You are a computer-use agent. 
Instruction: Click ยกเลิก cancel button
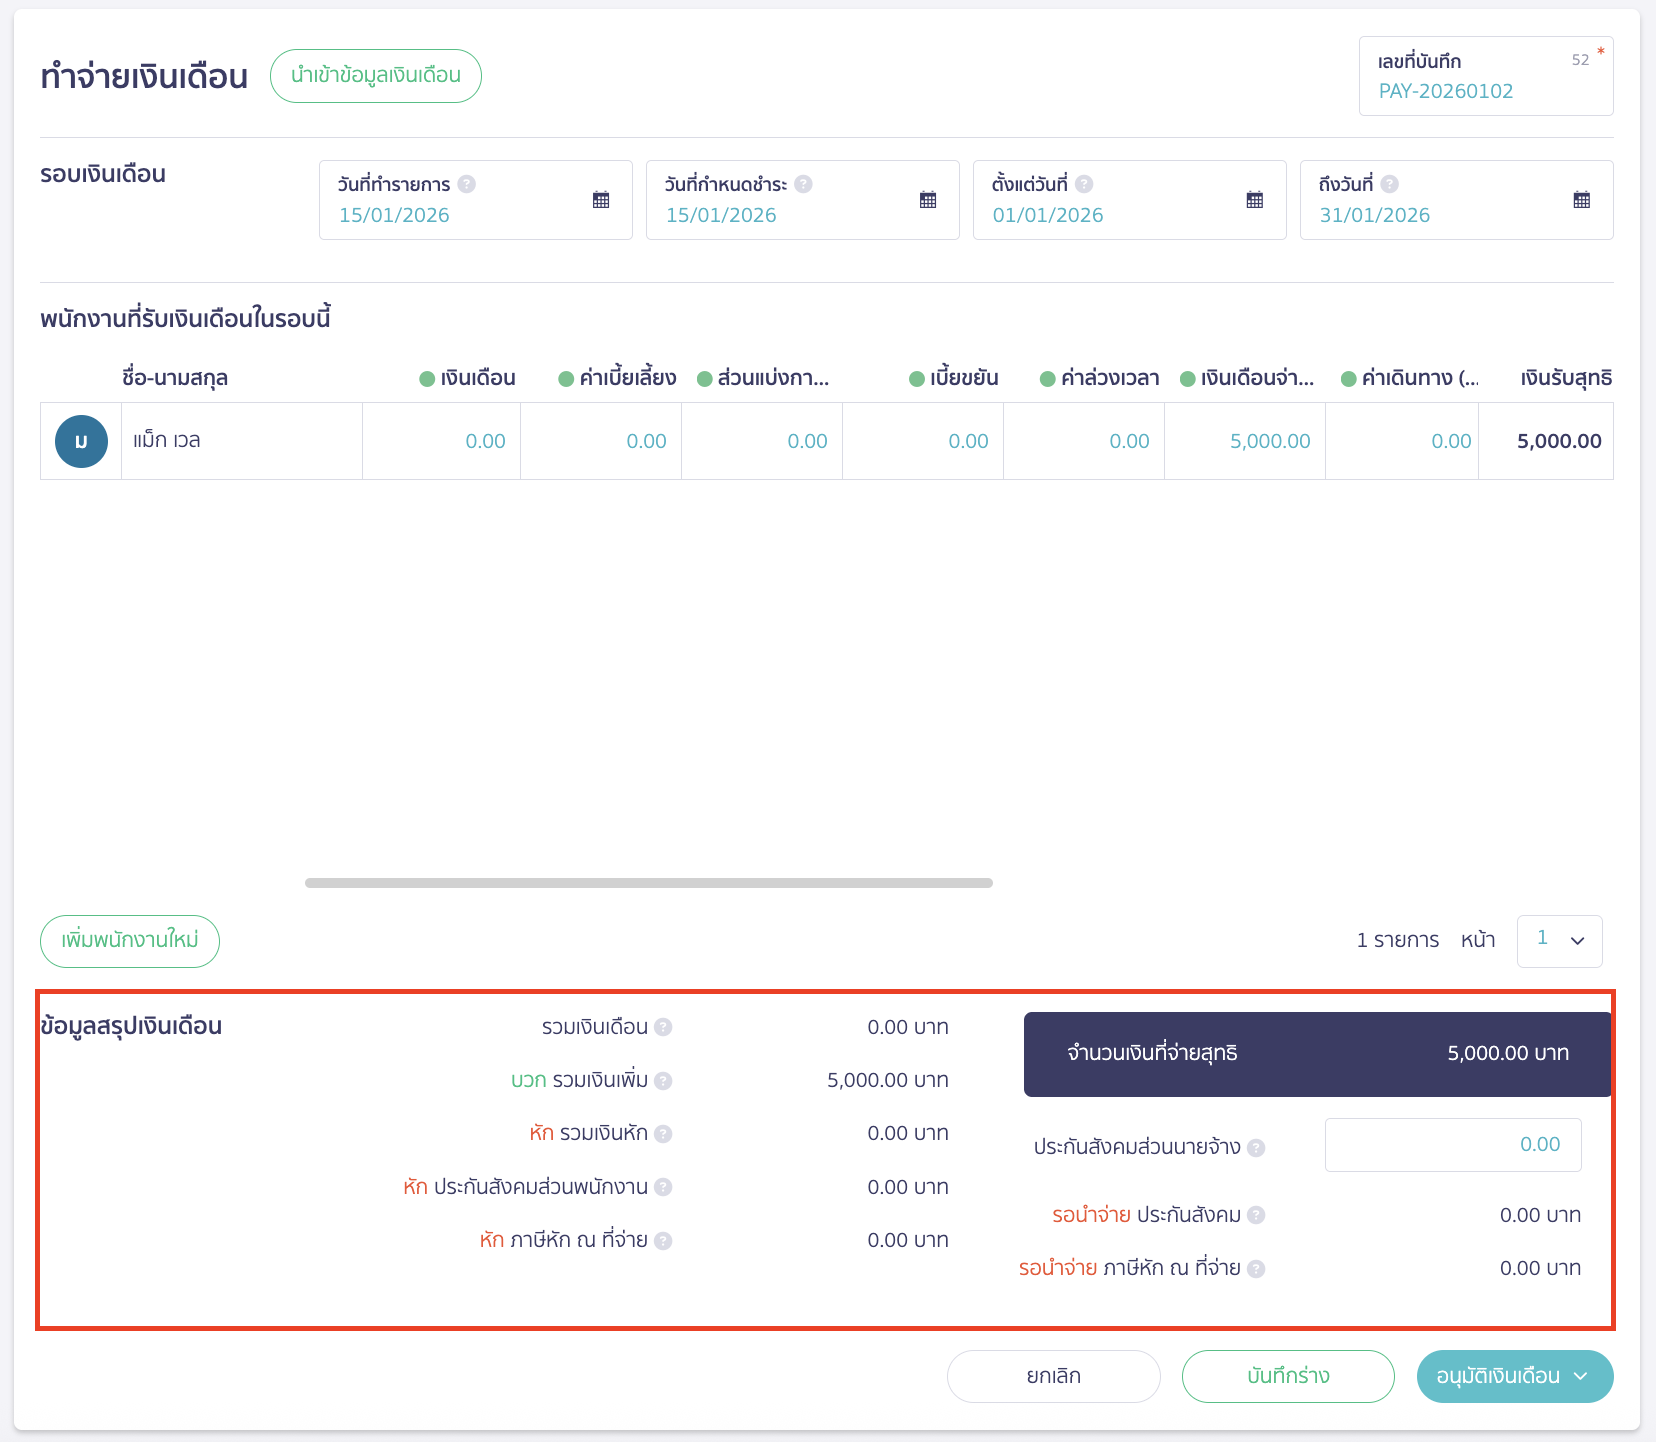[x=1053, y=1376]
